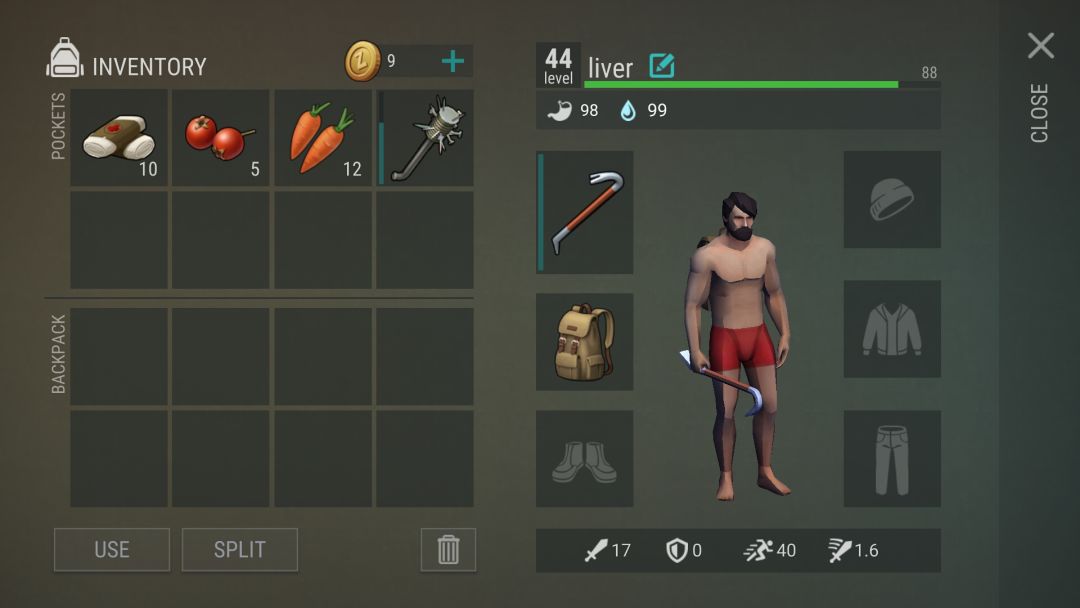Viewport: 1080px width, 608px height.
Task: Close the inventory with the X
Action: [1041, 45]
